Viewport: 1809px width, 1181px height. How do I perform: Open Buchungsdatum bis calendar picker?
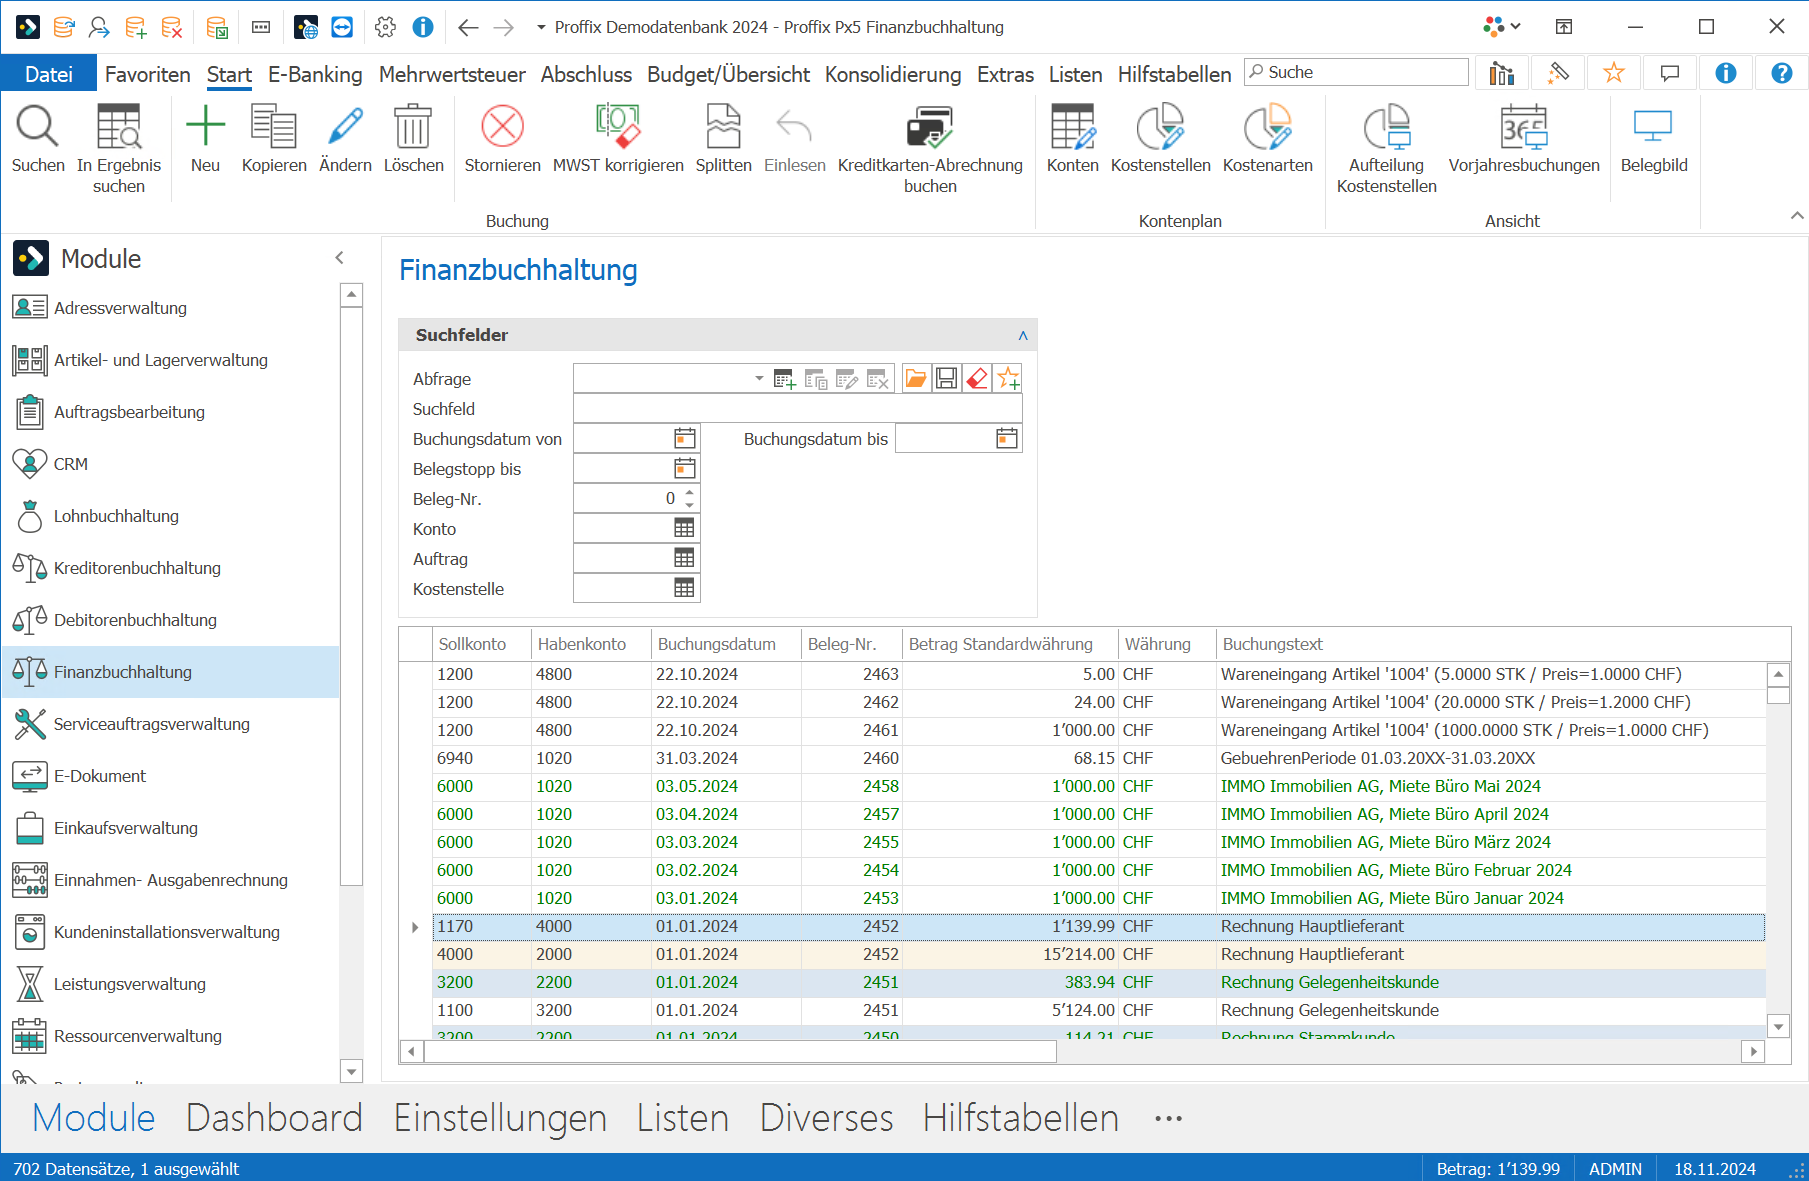pyautogui.click(x=1007, y=438)
